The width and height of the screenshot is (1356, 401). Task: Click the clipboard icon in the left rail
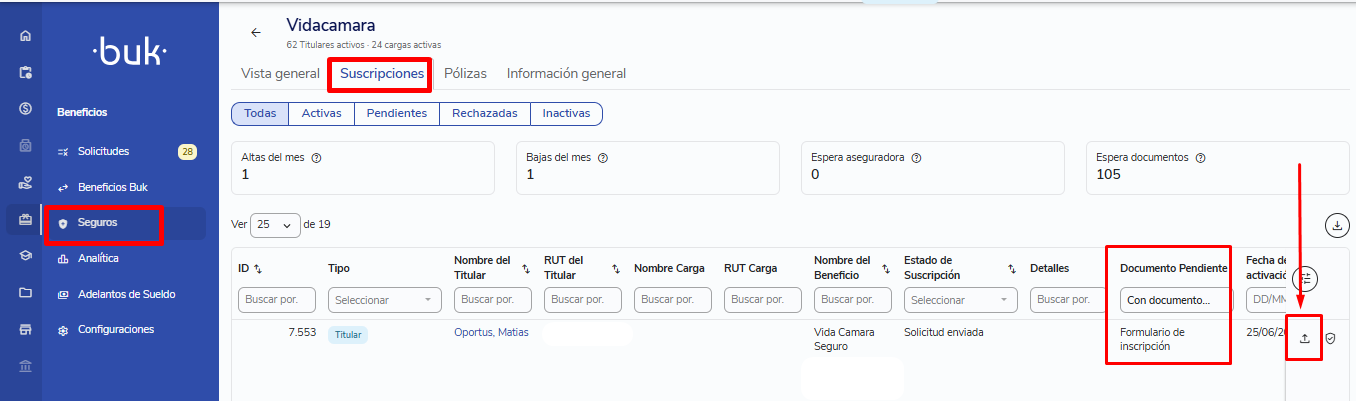pos(25,72)
